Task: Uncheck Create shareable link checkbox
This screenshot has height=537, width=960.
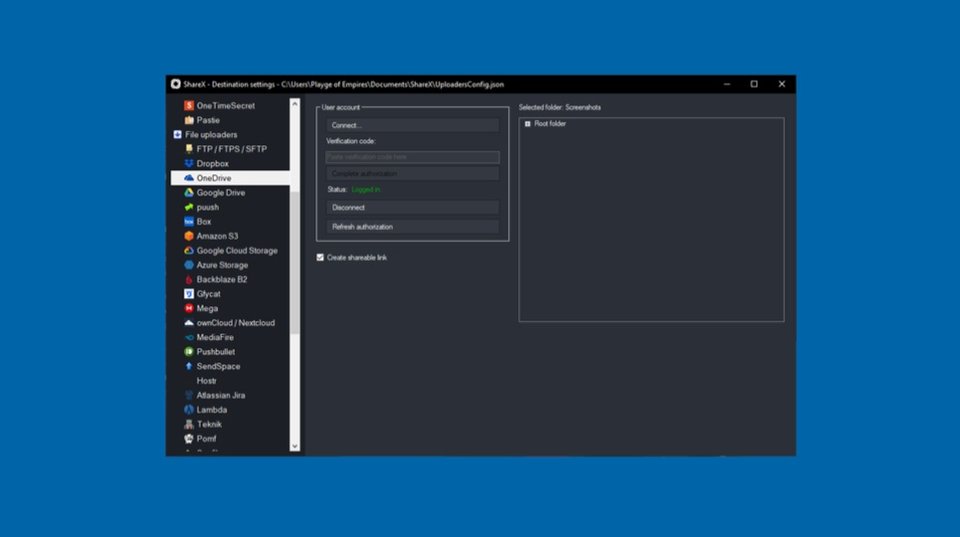Action: (320, 257)
